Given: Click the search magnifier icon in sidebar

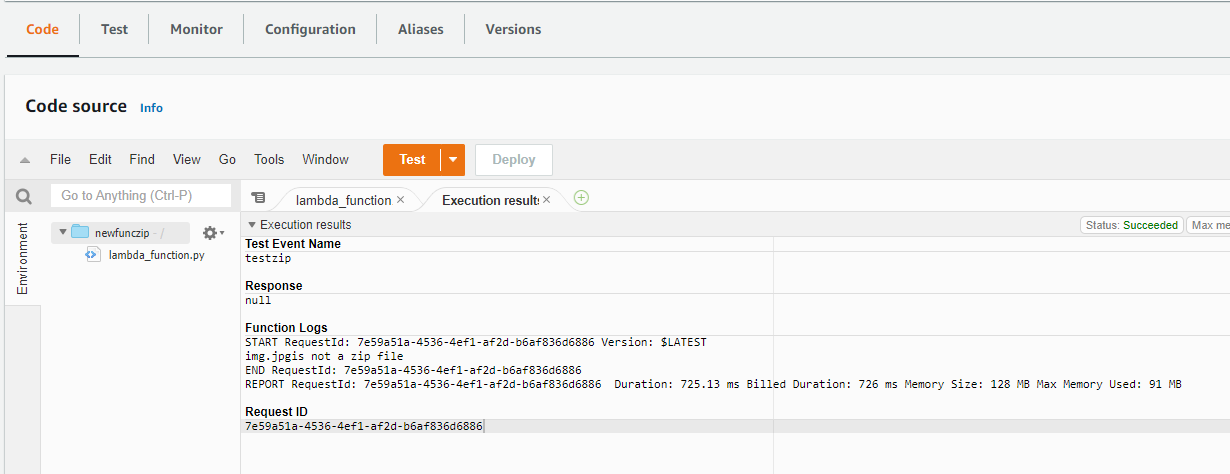Looking at the screenshot, I should coord(23,196).
